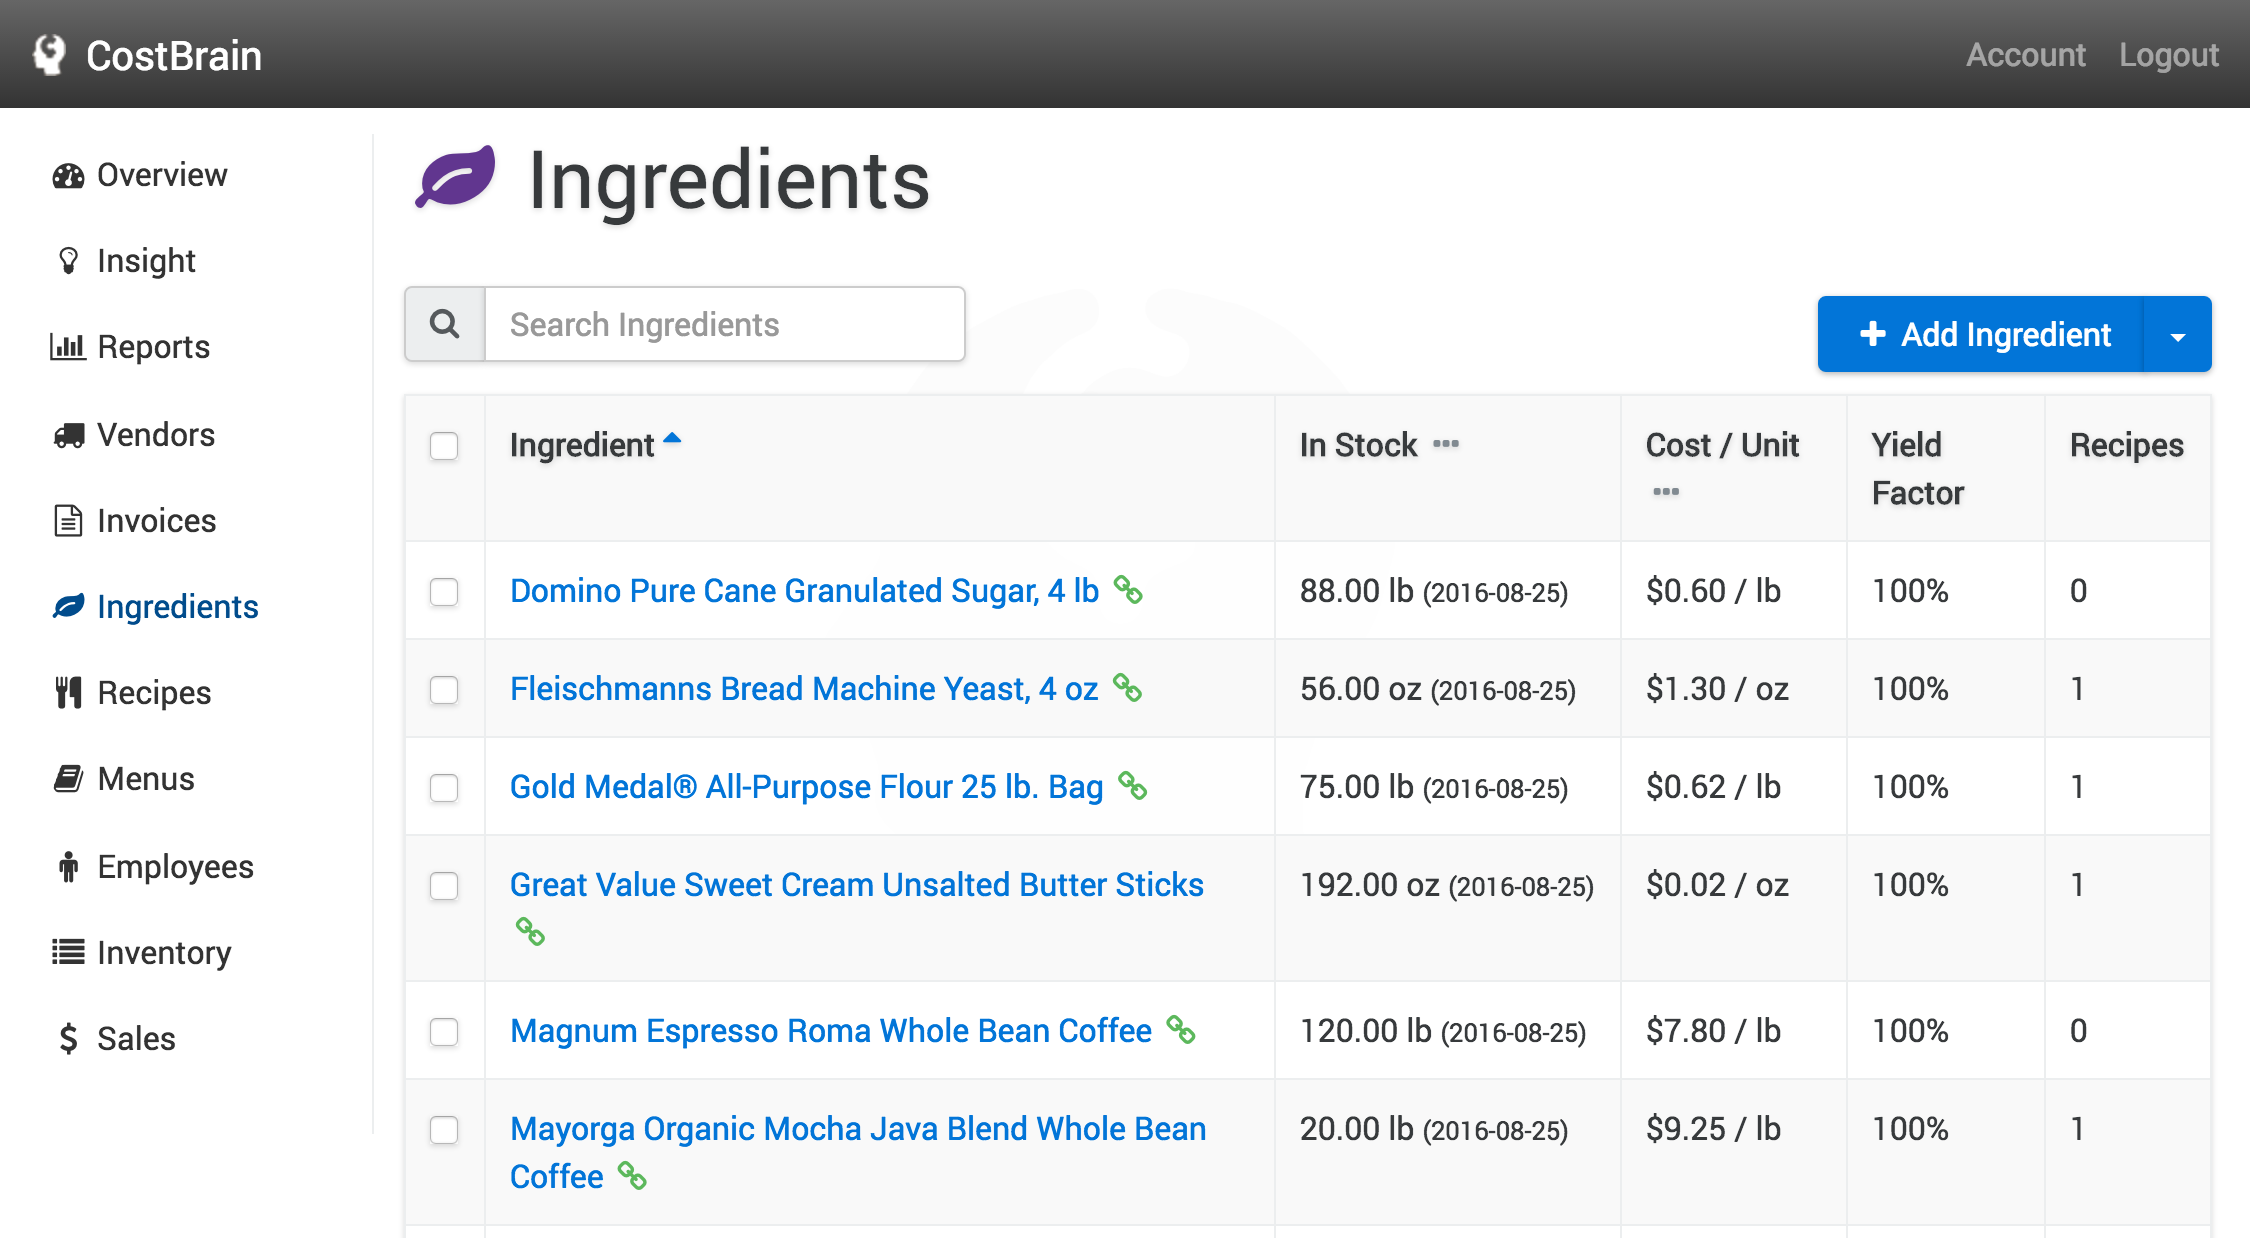Click the link icon beside Domino Sugar
Viewport: 2250px width, 1238px height.
pos(1128,590)
